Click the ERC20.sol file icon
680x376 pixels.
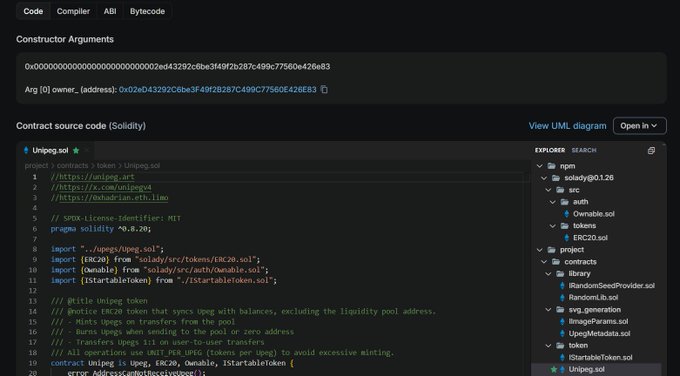pos(566,238)
